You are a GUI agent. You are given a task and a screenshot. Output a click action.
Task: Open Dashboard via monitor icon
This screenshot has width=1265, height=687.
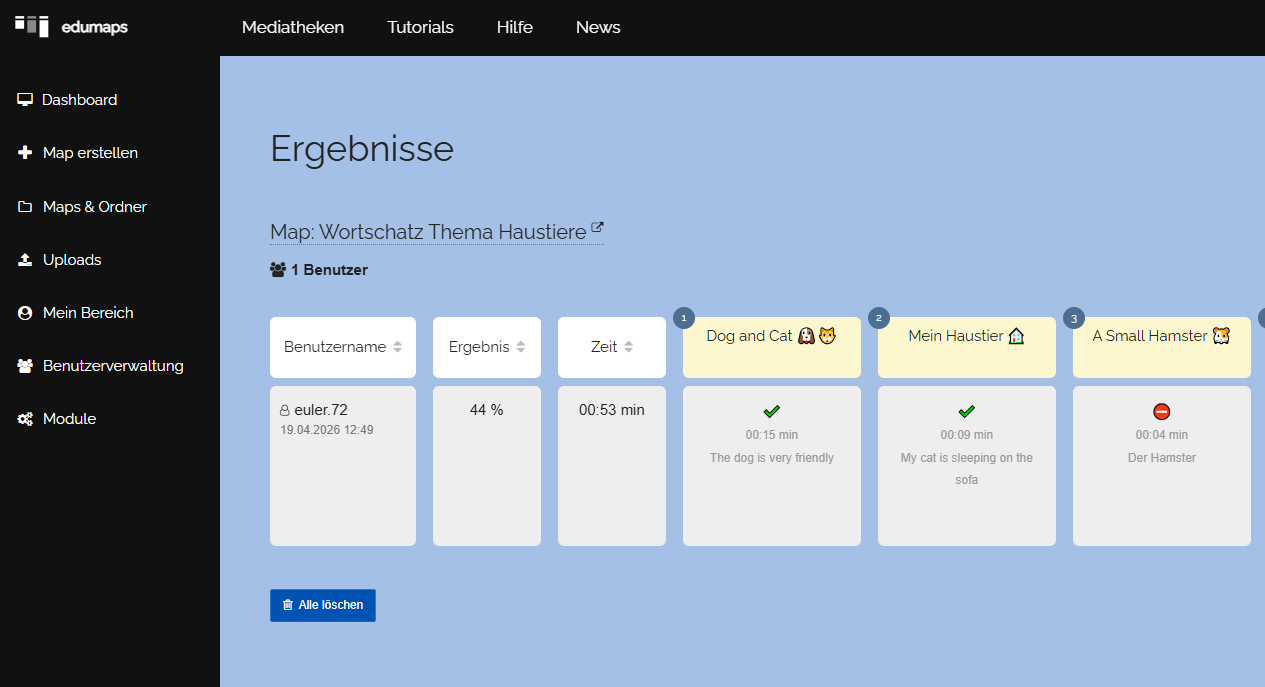tap(25, 100)
